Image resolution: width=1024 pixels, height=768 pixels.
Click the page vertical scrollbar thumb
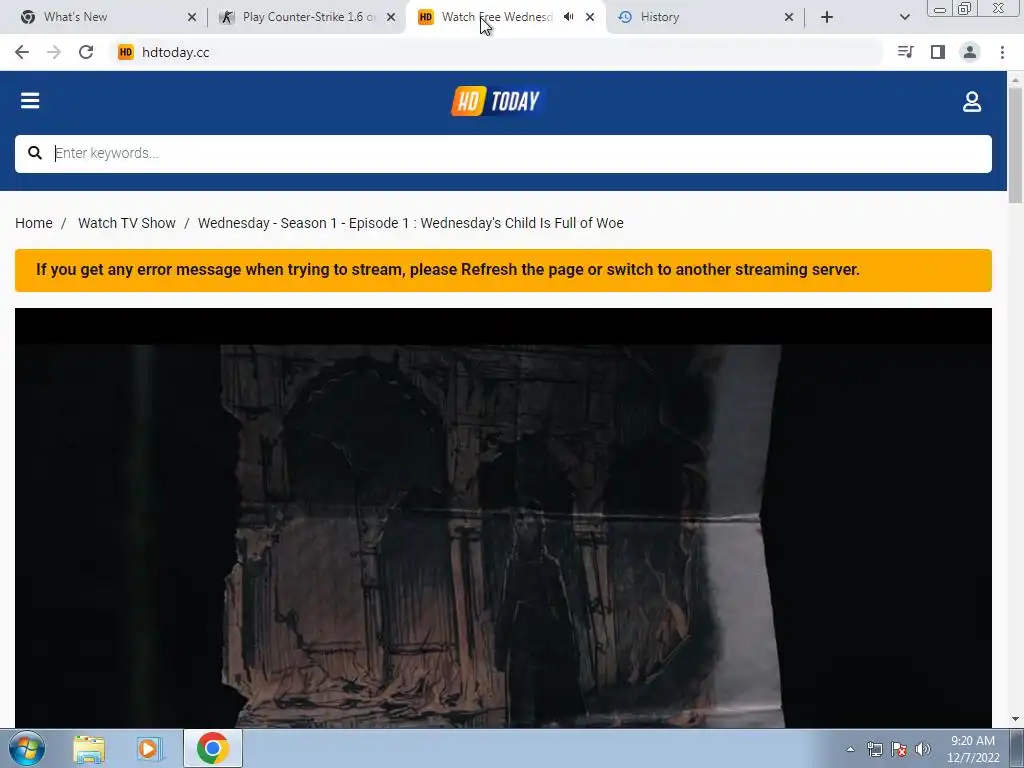point(1015,145)
